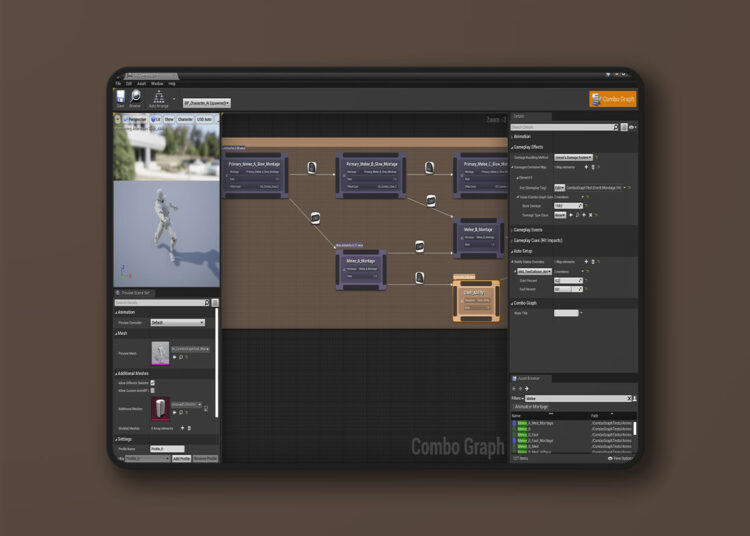Image resolution: width=750 pixels, height=536 pixels.
Task: Click the orange Combo Graph button
Action: coord(612,99)
